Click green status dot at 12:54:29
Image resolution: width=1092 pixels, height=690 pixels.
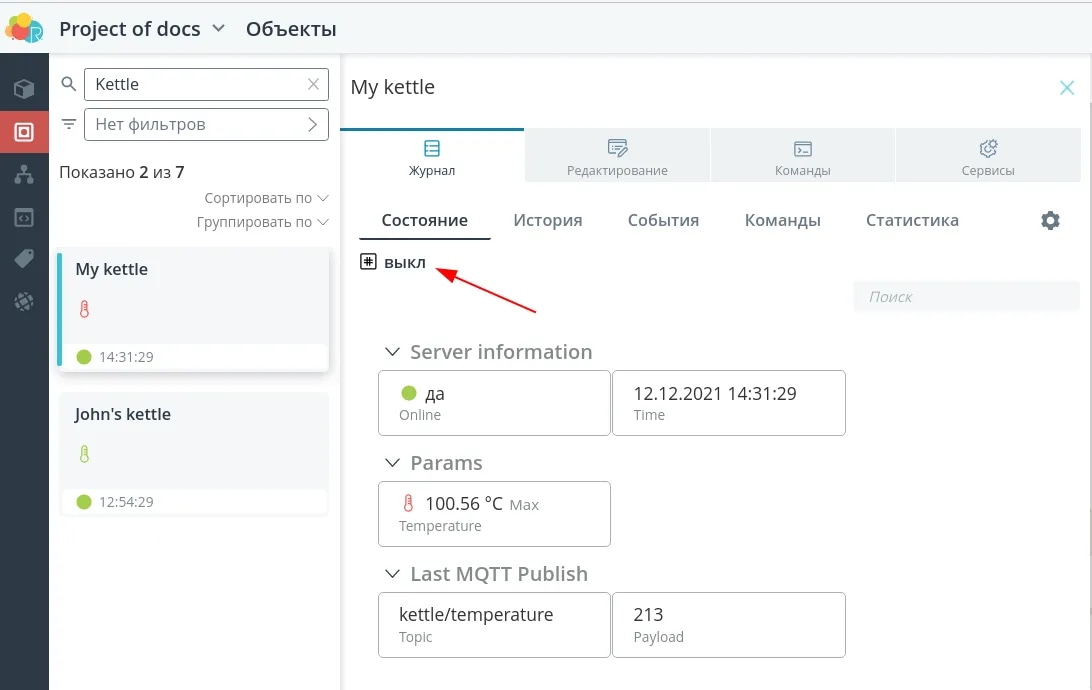[x=84, y=502]
